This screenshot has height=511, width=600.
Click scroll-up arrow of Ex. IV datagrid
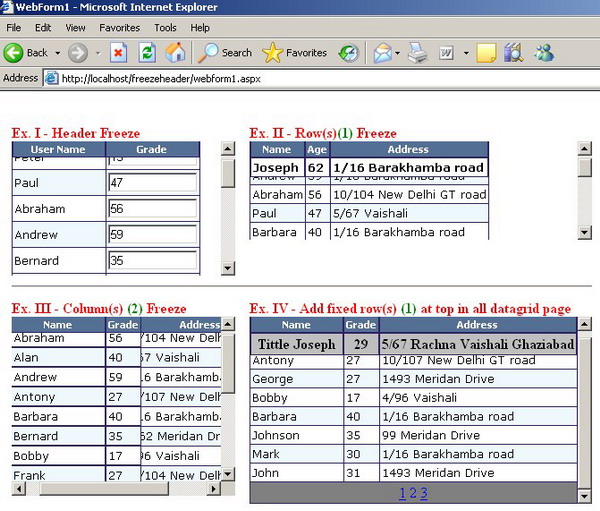coord(584,325)
